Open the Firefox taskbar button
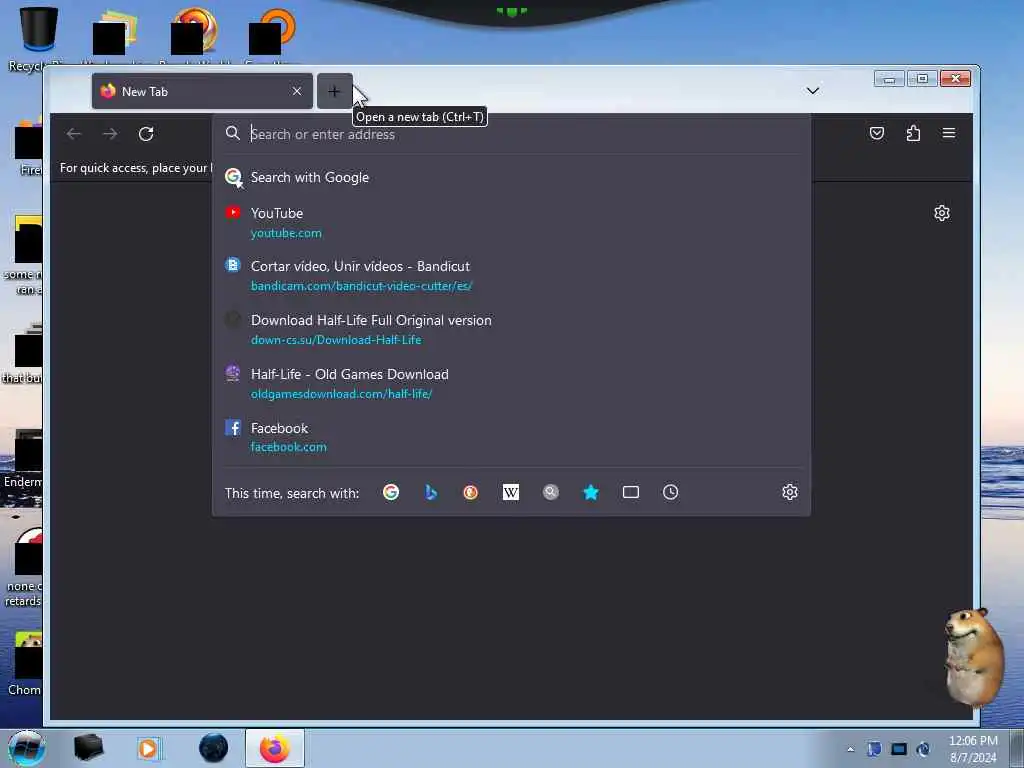1024x768 pixels. tap(275, 748)
